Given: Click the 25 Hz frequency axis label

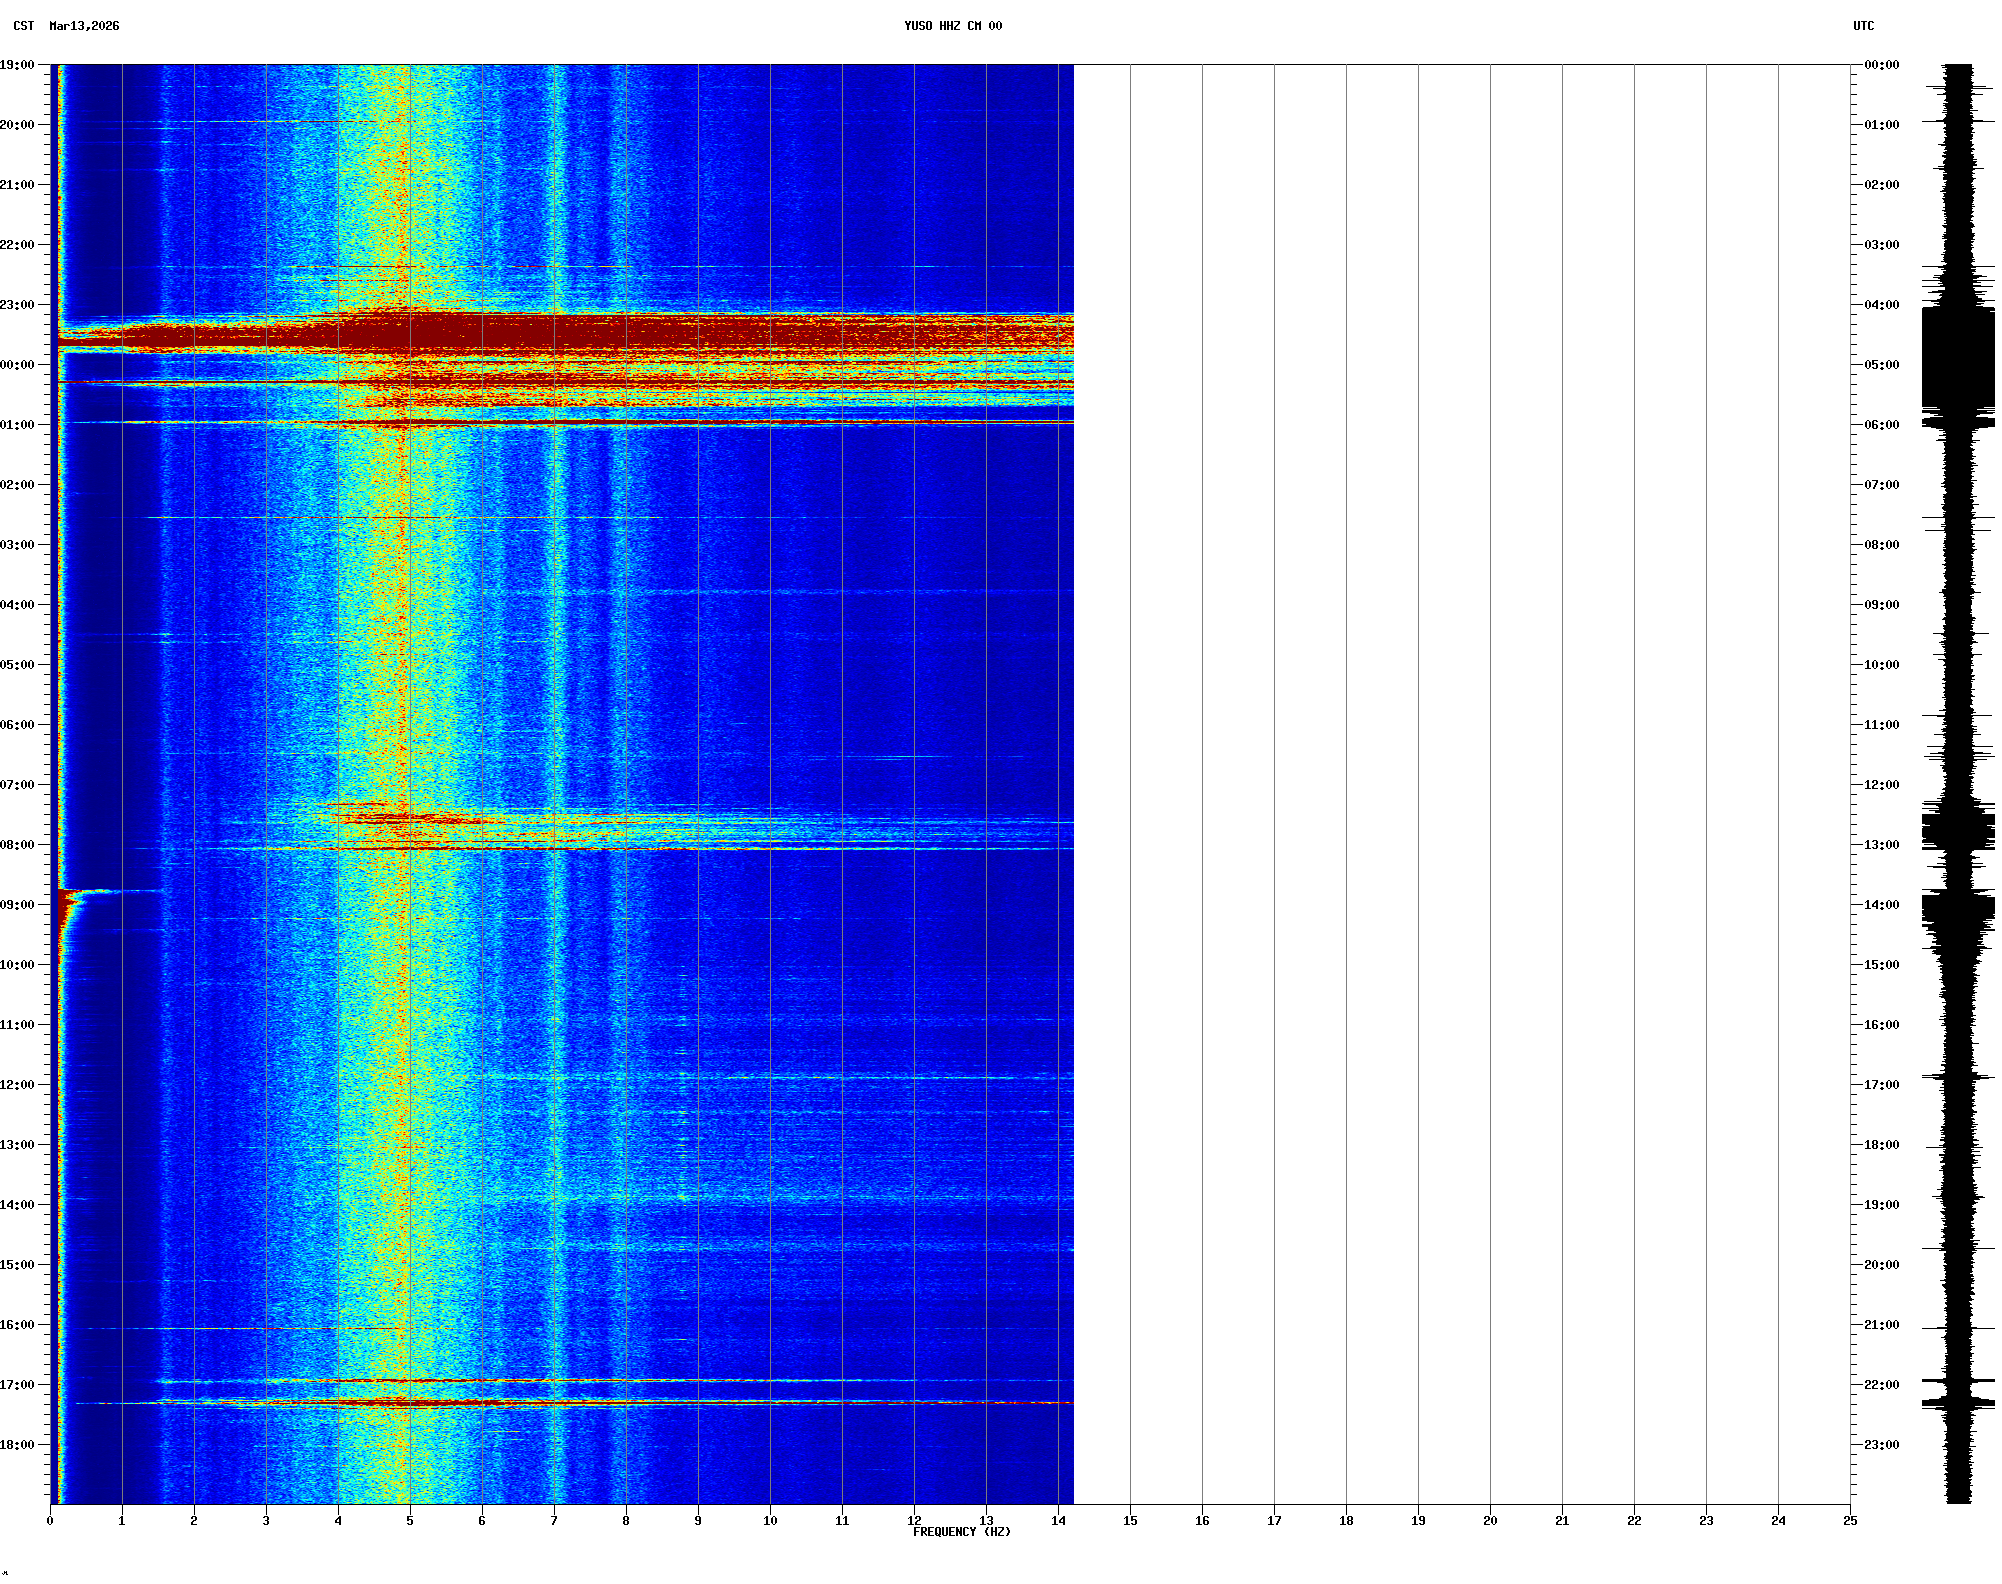Looking at the screenshot, I should 1850,1521.
